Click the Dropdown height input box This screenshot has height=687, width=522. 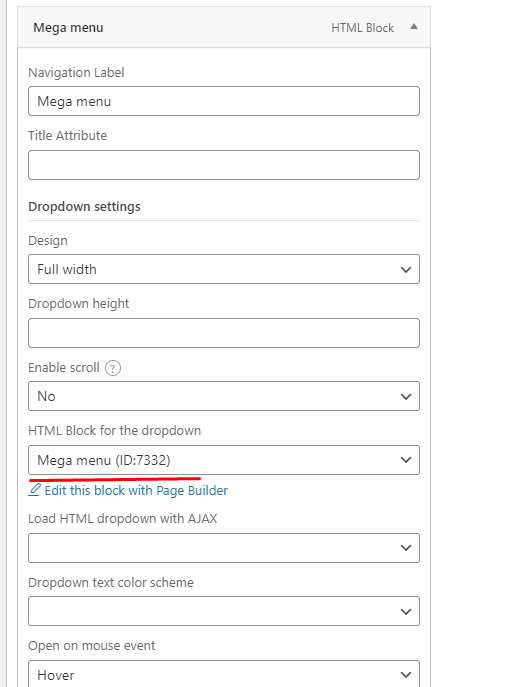[x=224, y=333]
